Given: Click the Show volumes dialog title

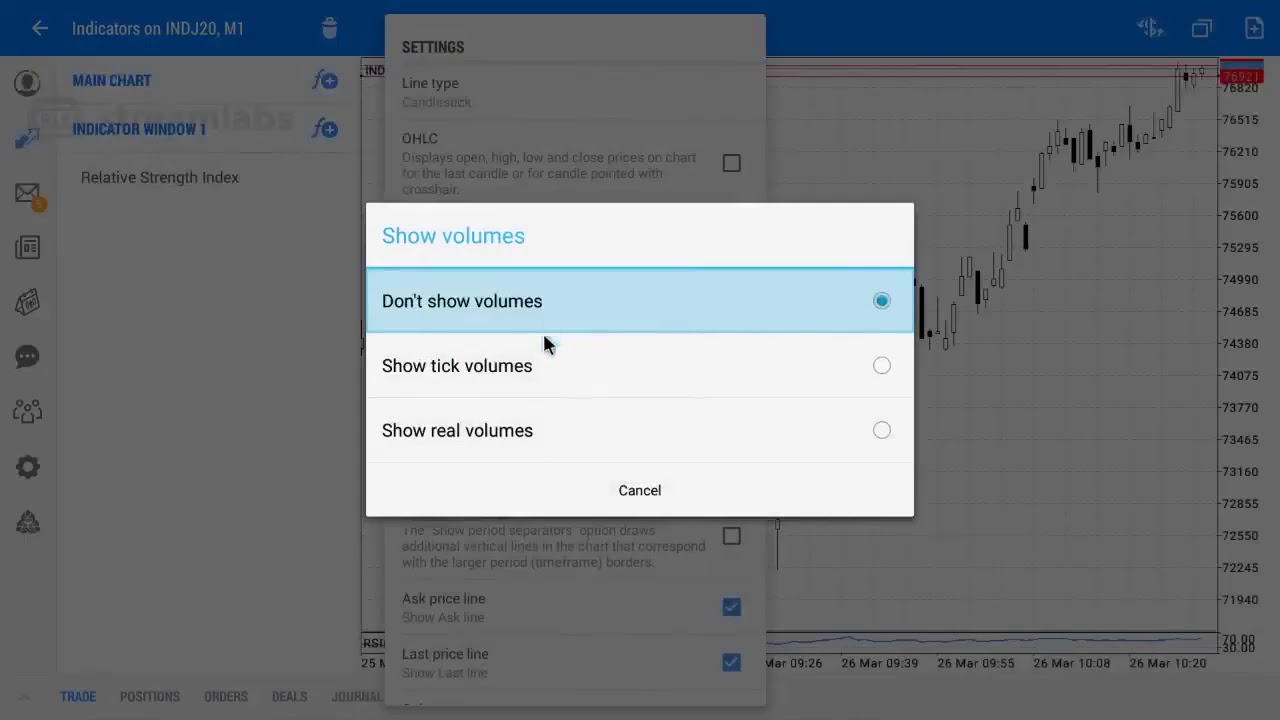Looking at the screenshot, I should (x=453, y=236).
